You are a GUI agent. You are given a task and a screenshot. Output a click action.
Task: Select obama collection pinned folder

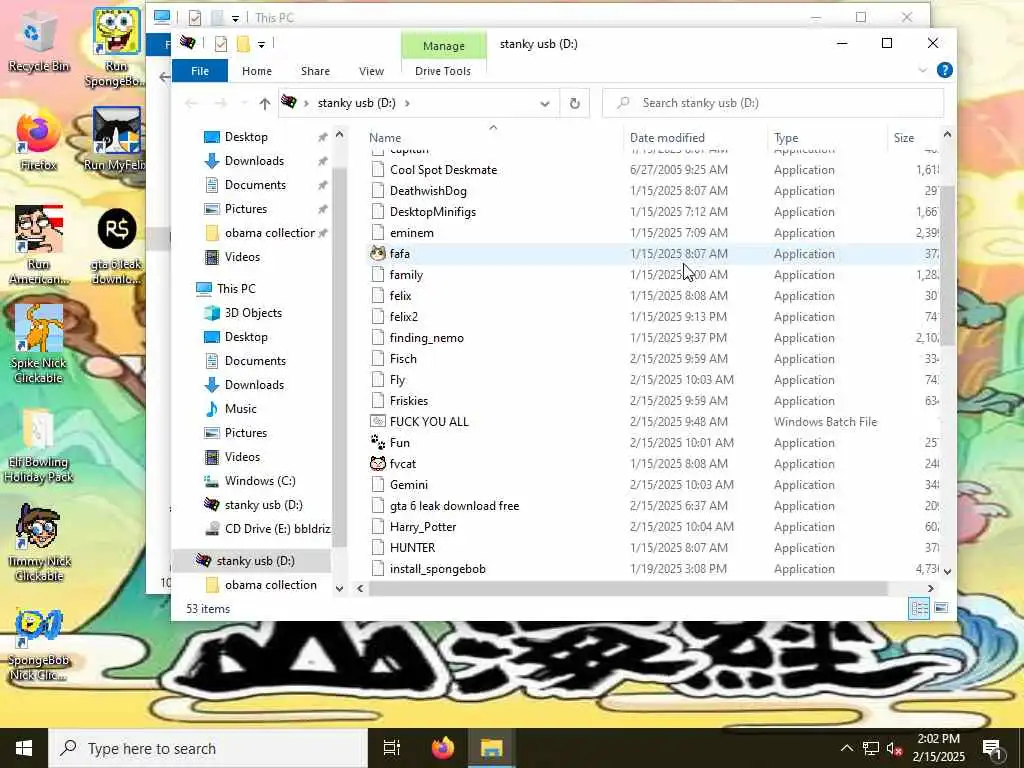click(x=270, y=232)
